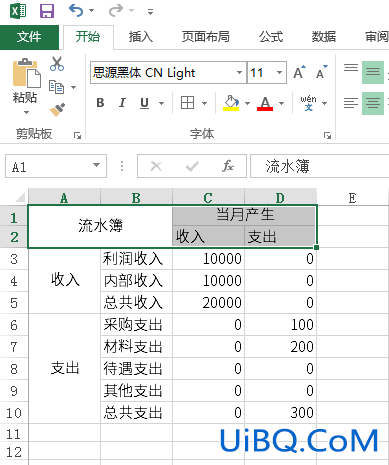389x465 pixels.
Task: Open the undo history dropdown arrow
Action: [91, 11]
